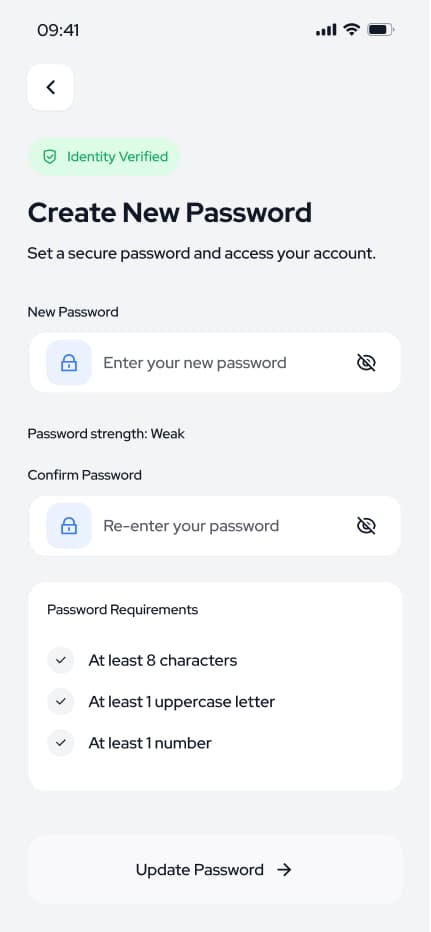Click the Password strength: Weak label

[106, 434]
